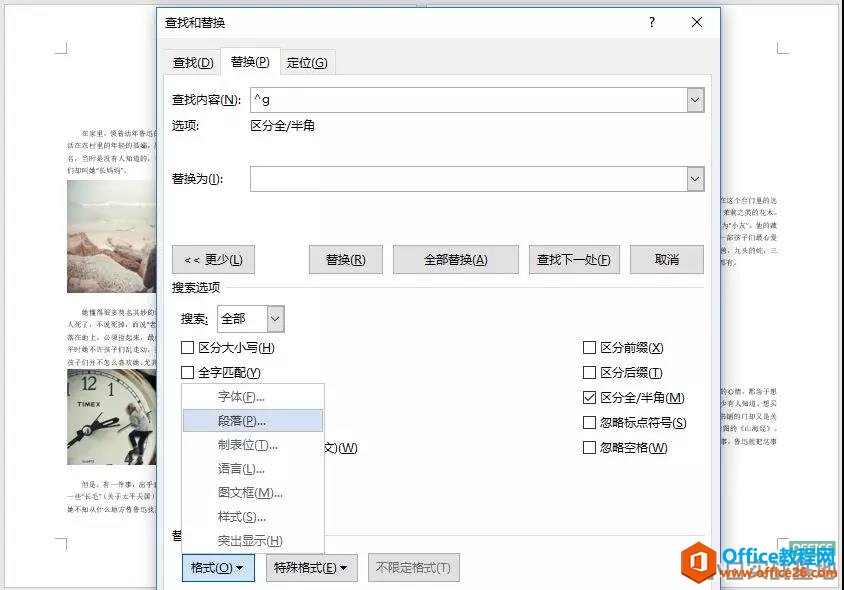Open the 格式 dropdown button
This screenshot has height=590, width=844.
[217, 567]
